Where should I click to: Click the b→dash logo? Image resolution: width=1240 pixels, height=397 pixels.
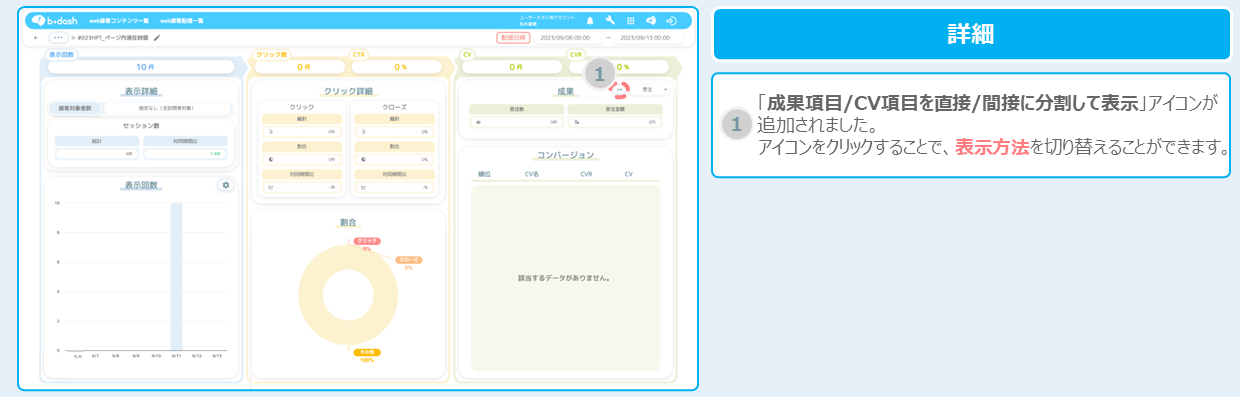coord(53,20)
